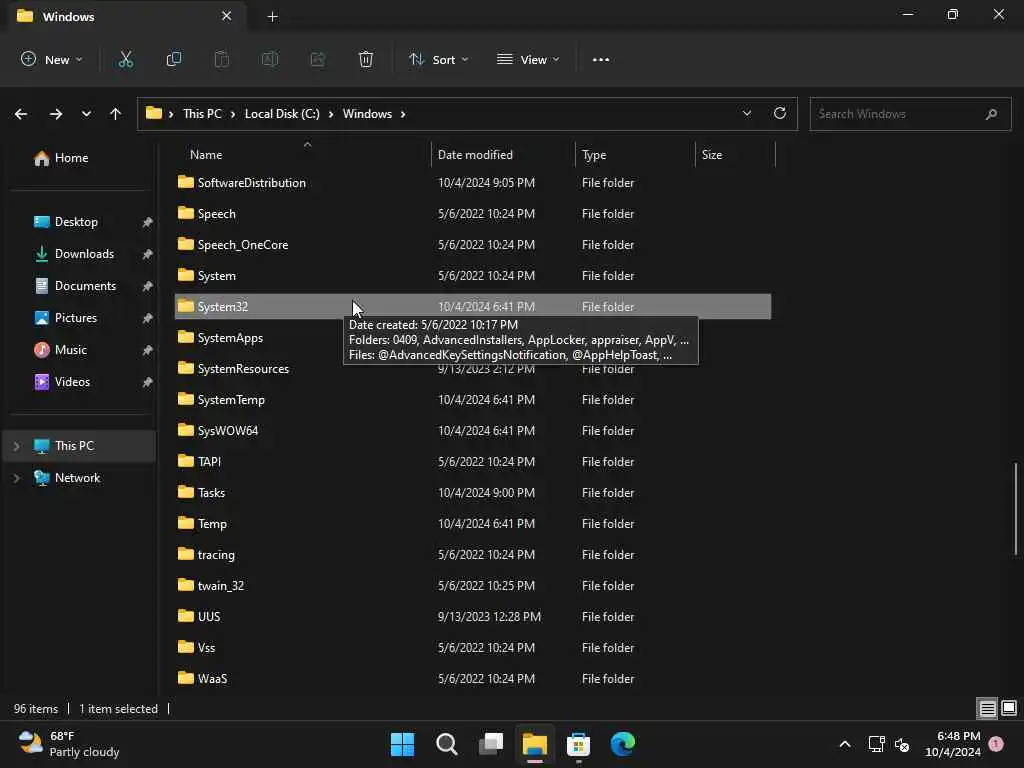
Task: Click the network icon in system tray
Action: (876, 744)
